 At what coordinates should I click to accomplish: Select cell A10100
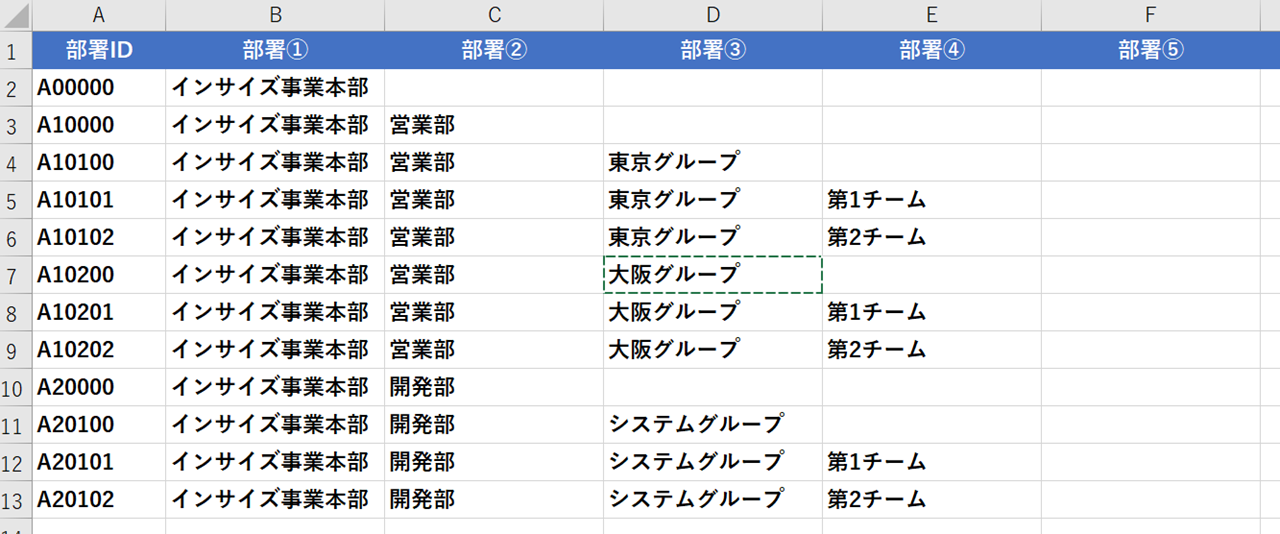[99, 162]
